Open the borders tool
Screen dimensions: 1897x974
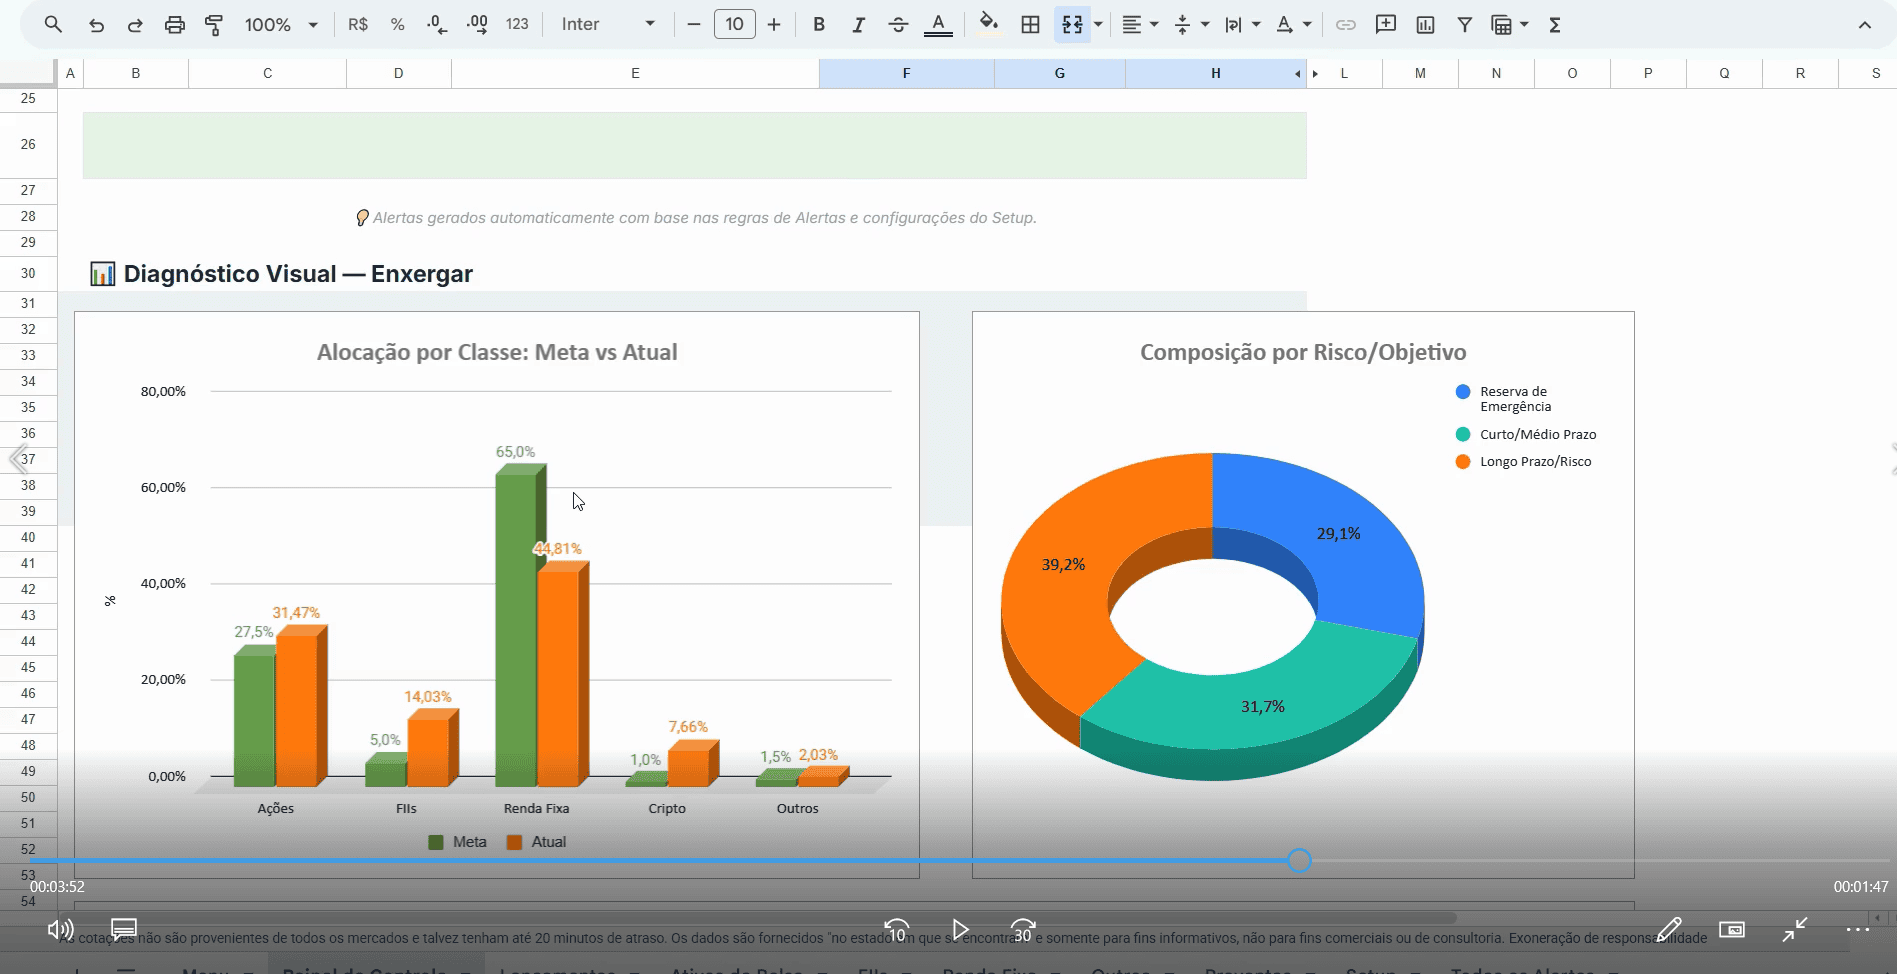[1030, 25]
